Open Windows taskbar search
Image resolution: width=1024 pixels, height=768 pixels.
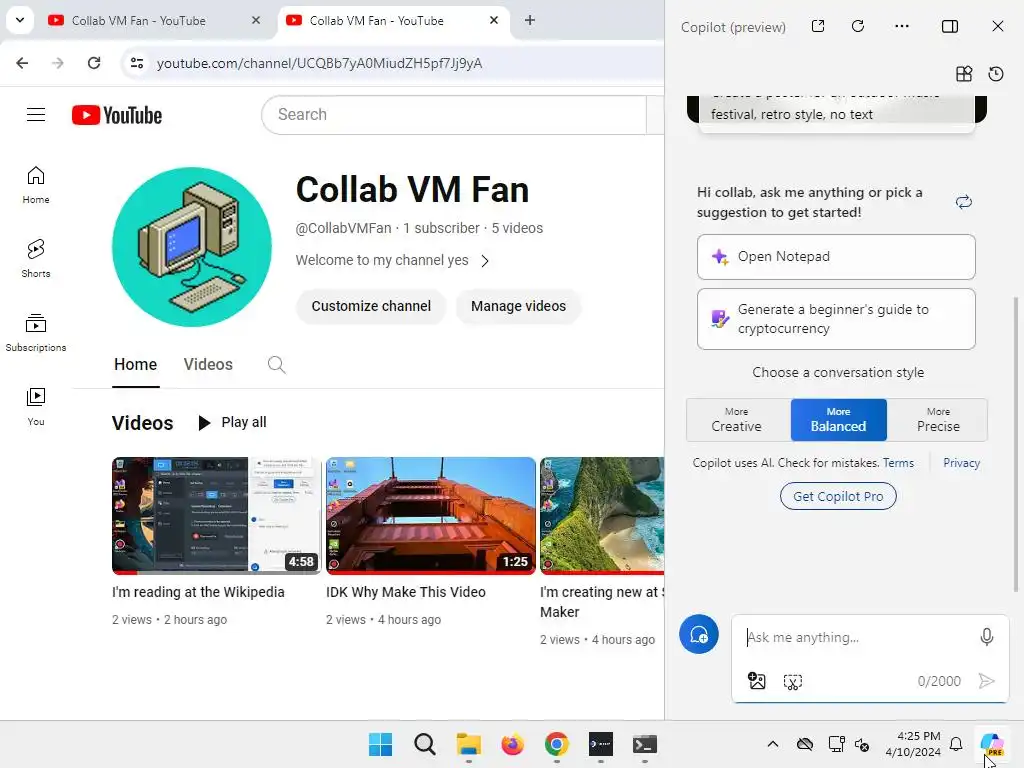[424, 744]
